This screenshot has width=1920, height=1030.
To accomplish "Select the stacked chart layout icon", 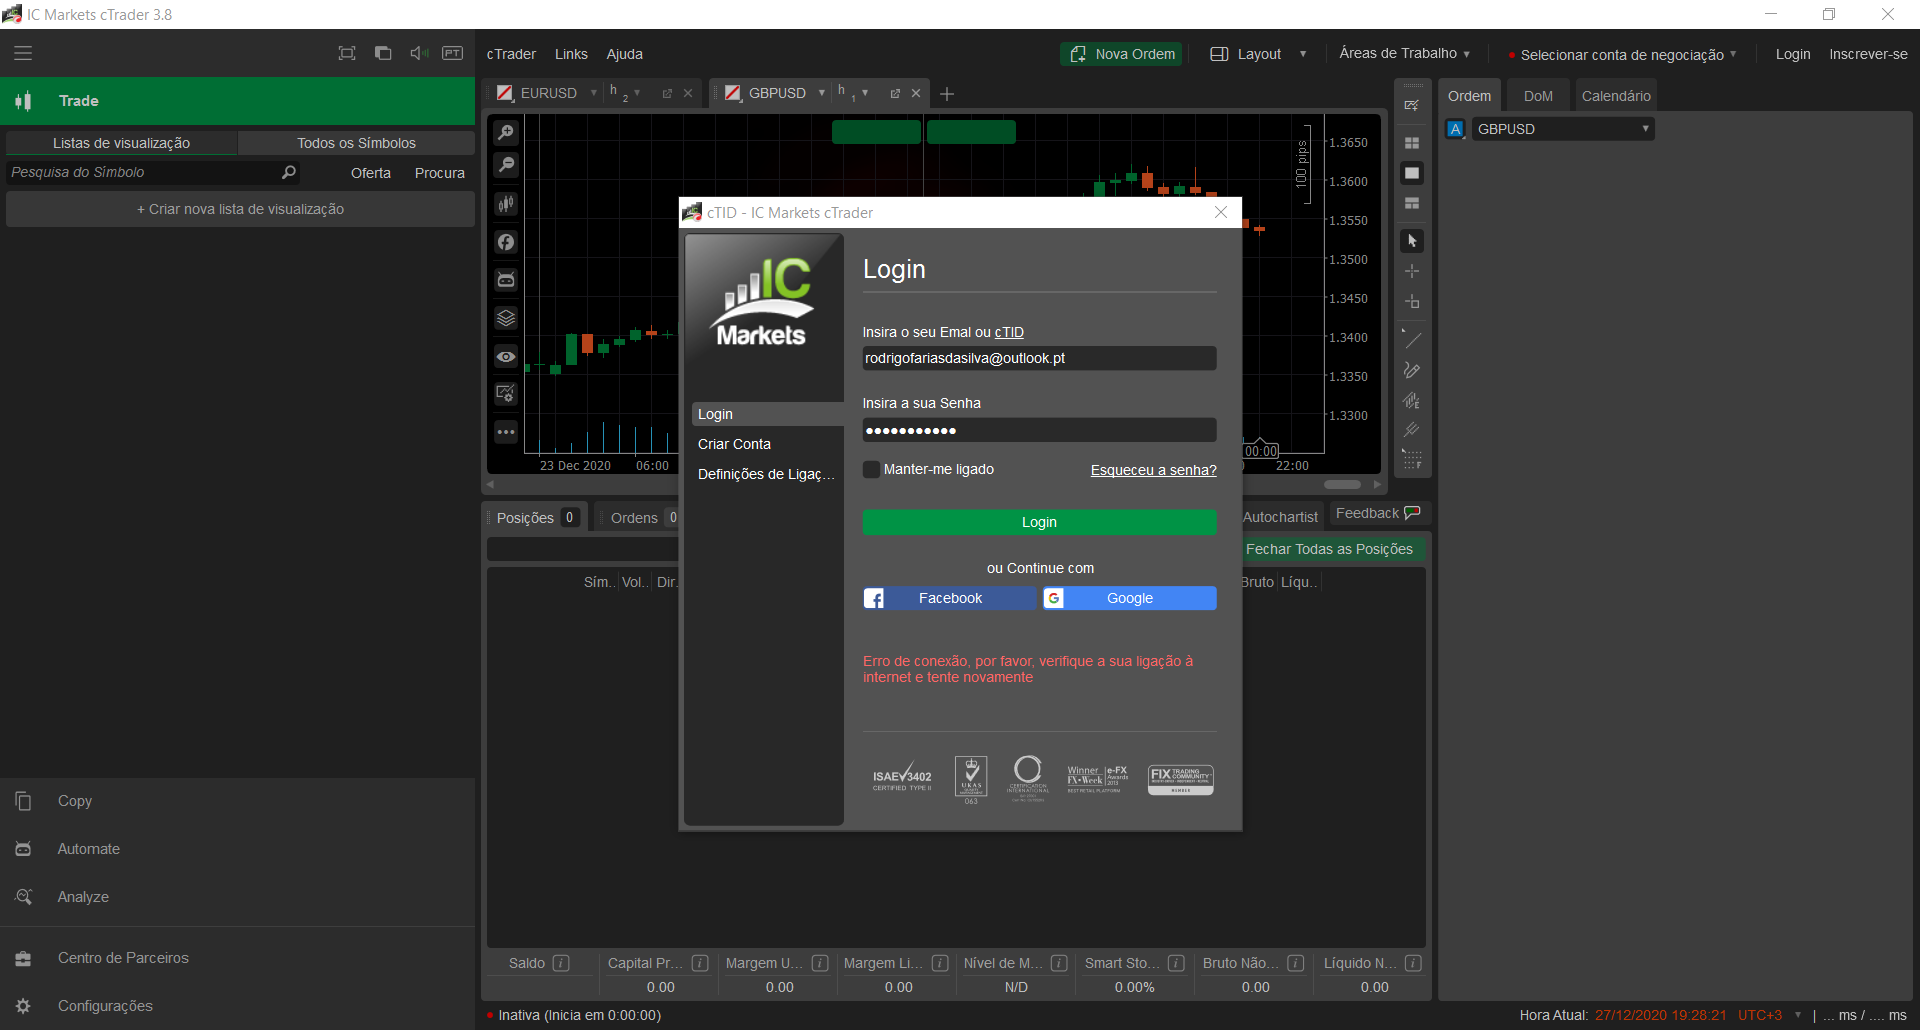I will point(1412,203).
